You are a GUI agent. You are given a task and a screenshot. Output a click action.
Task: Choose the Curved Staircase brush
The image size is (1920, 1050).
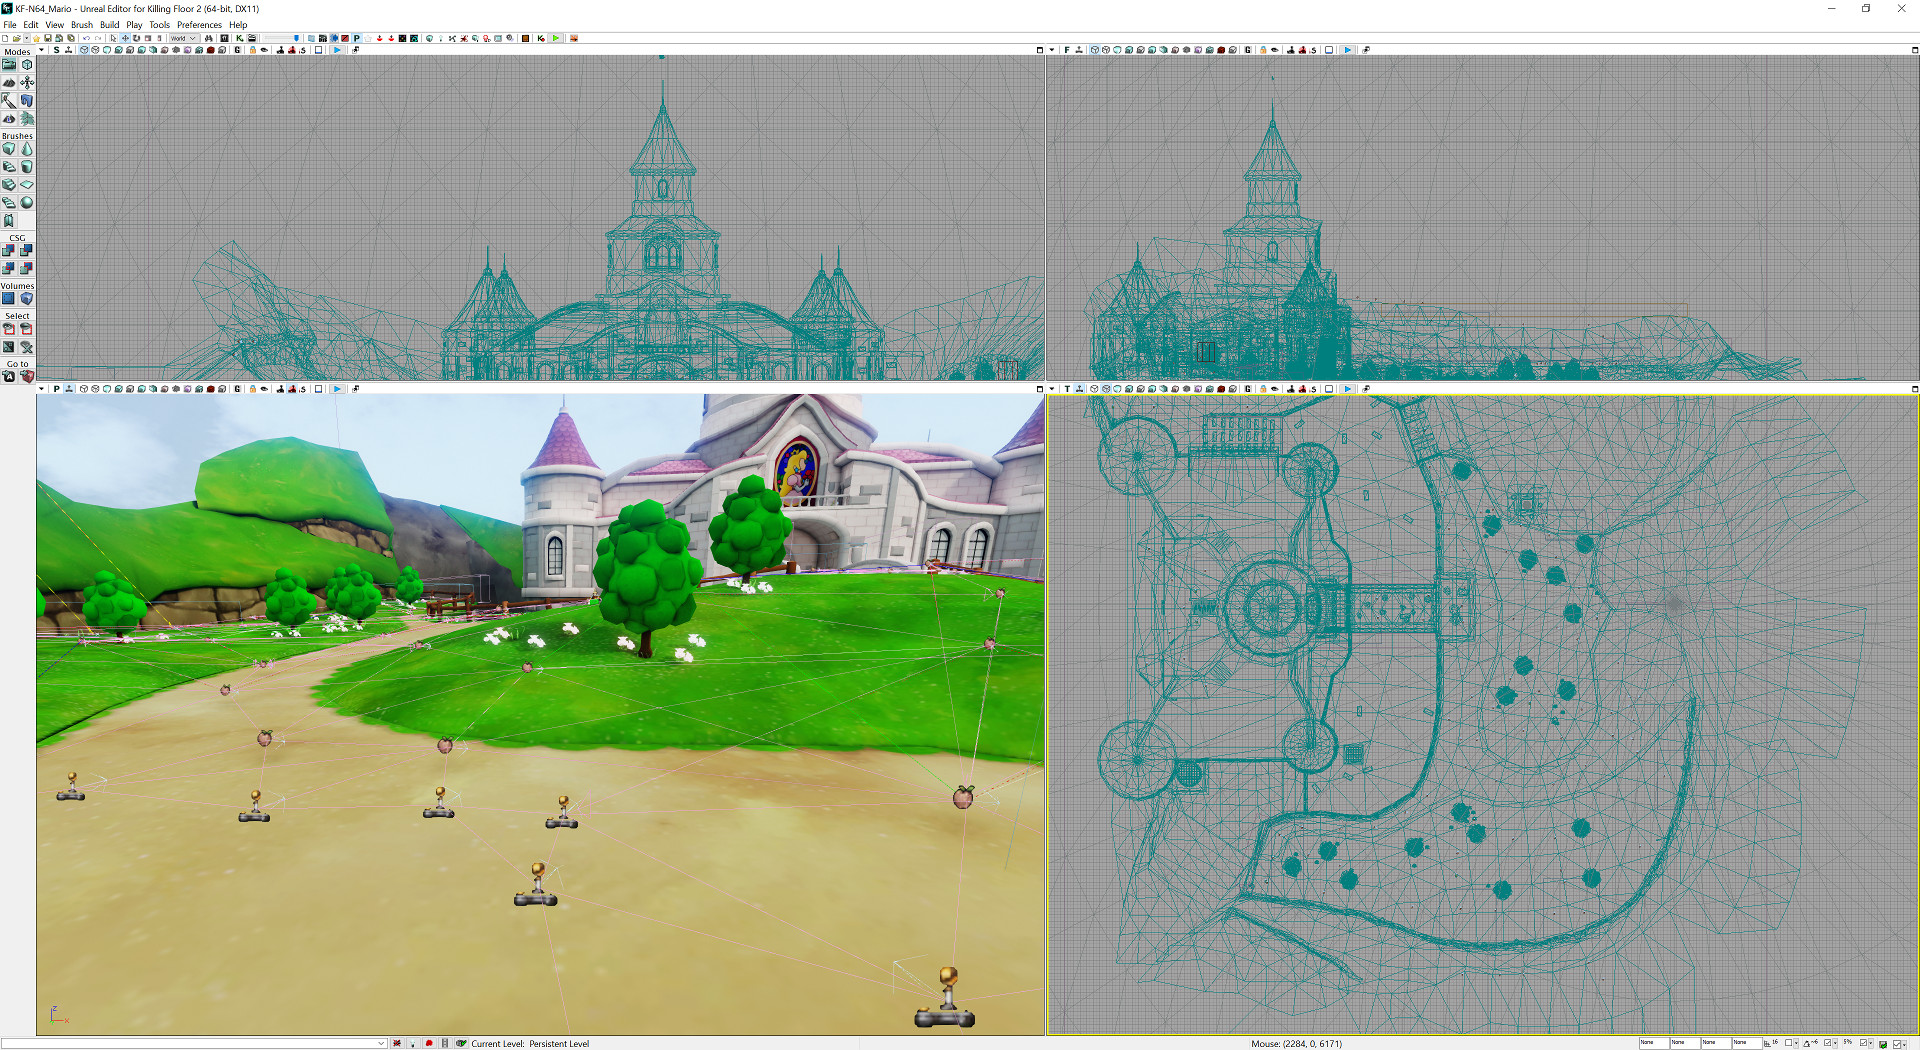point(9,167)
